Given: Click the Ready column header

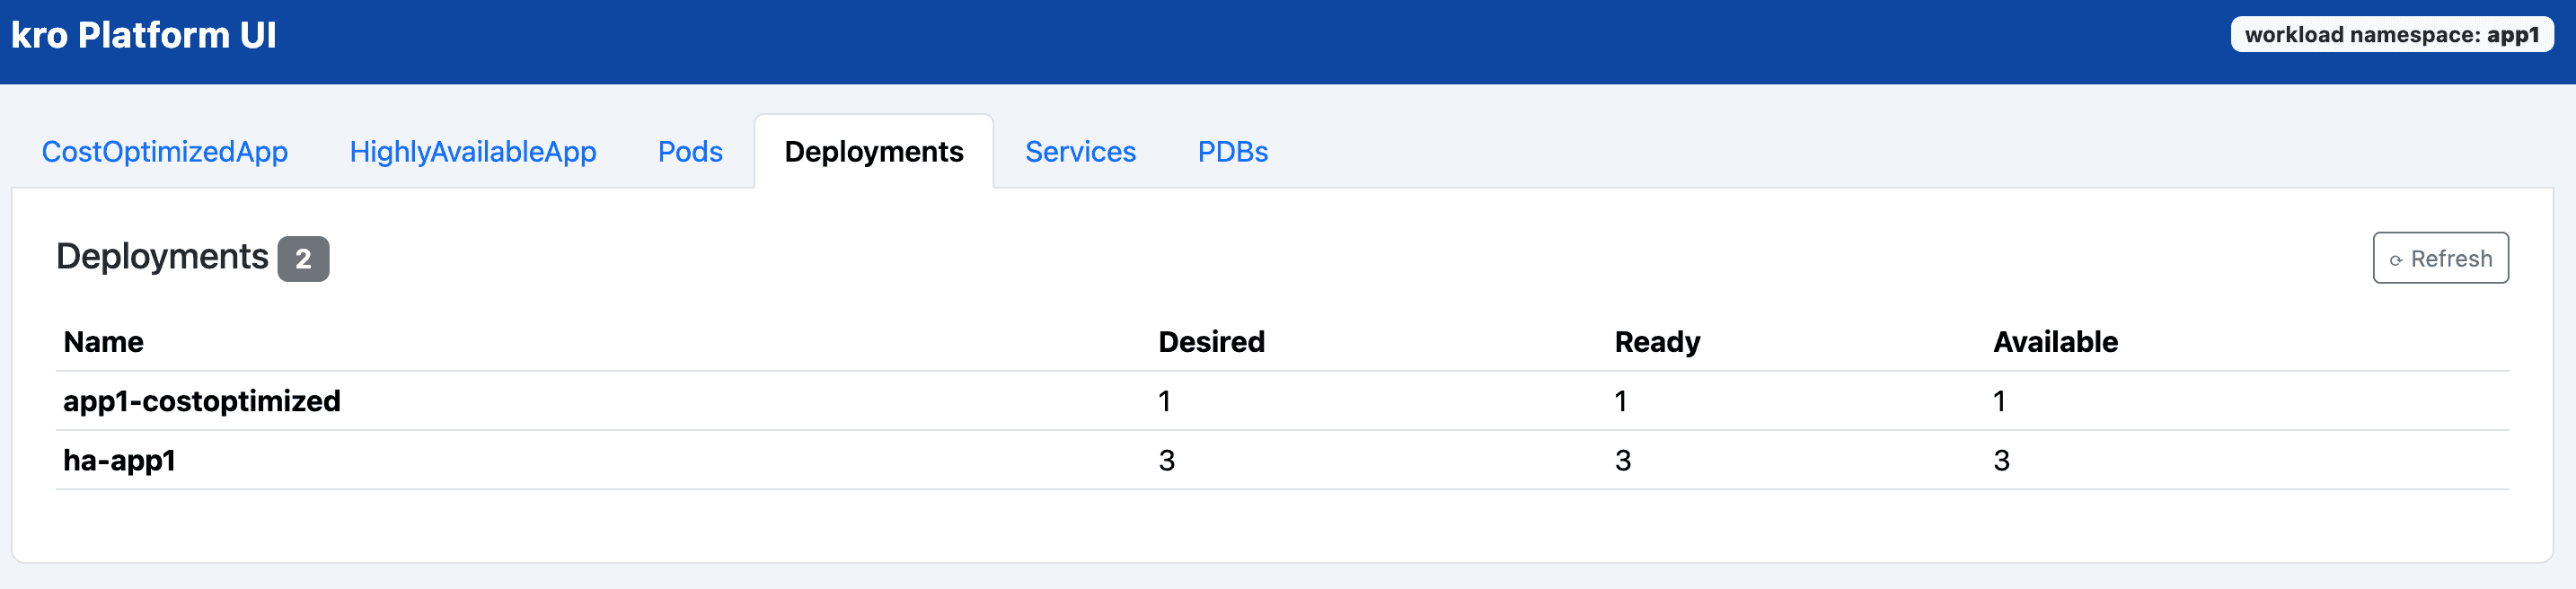Looking at the screenshot, I should pyautogui.click(x=1657, y=342).
